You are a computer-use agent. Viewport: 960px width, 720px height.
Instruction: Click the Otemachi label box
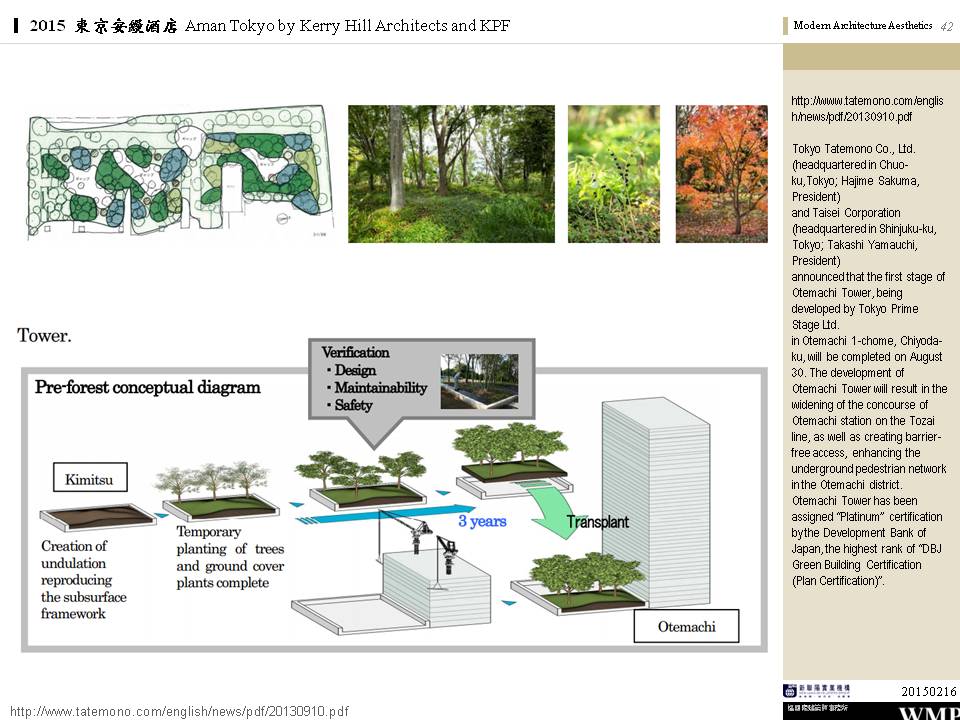click(685, 628)
